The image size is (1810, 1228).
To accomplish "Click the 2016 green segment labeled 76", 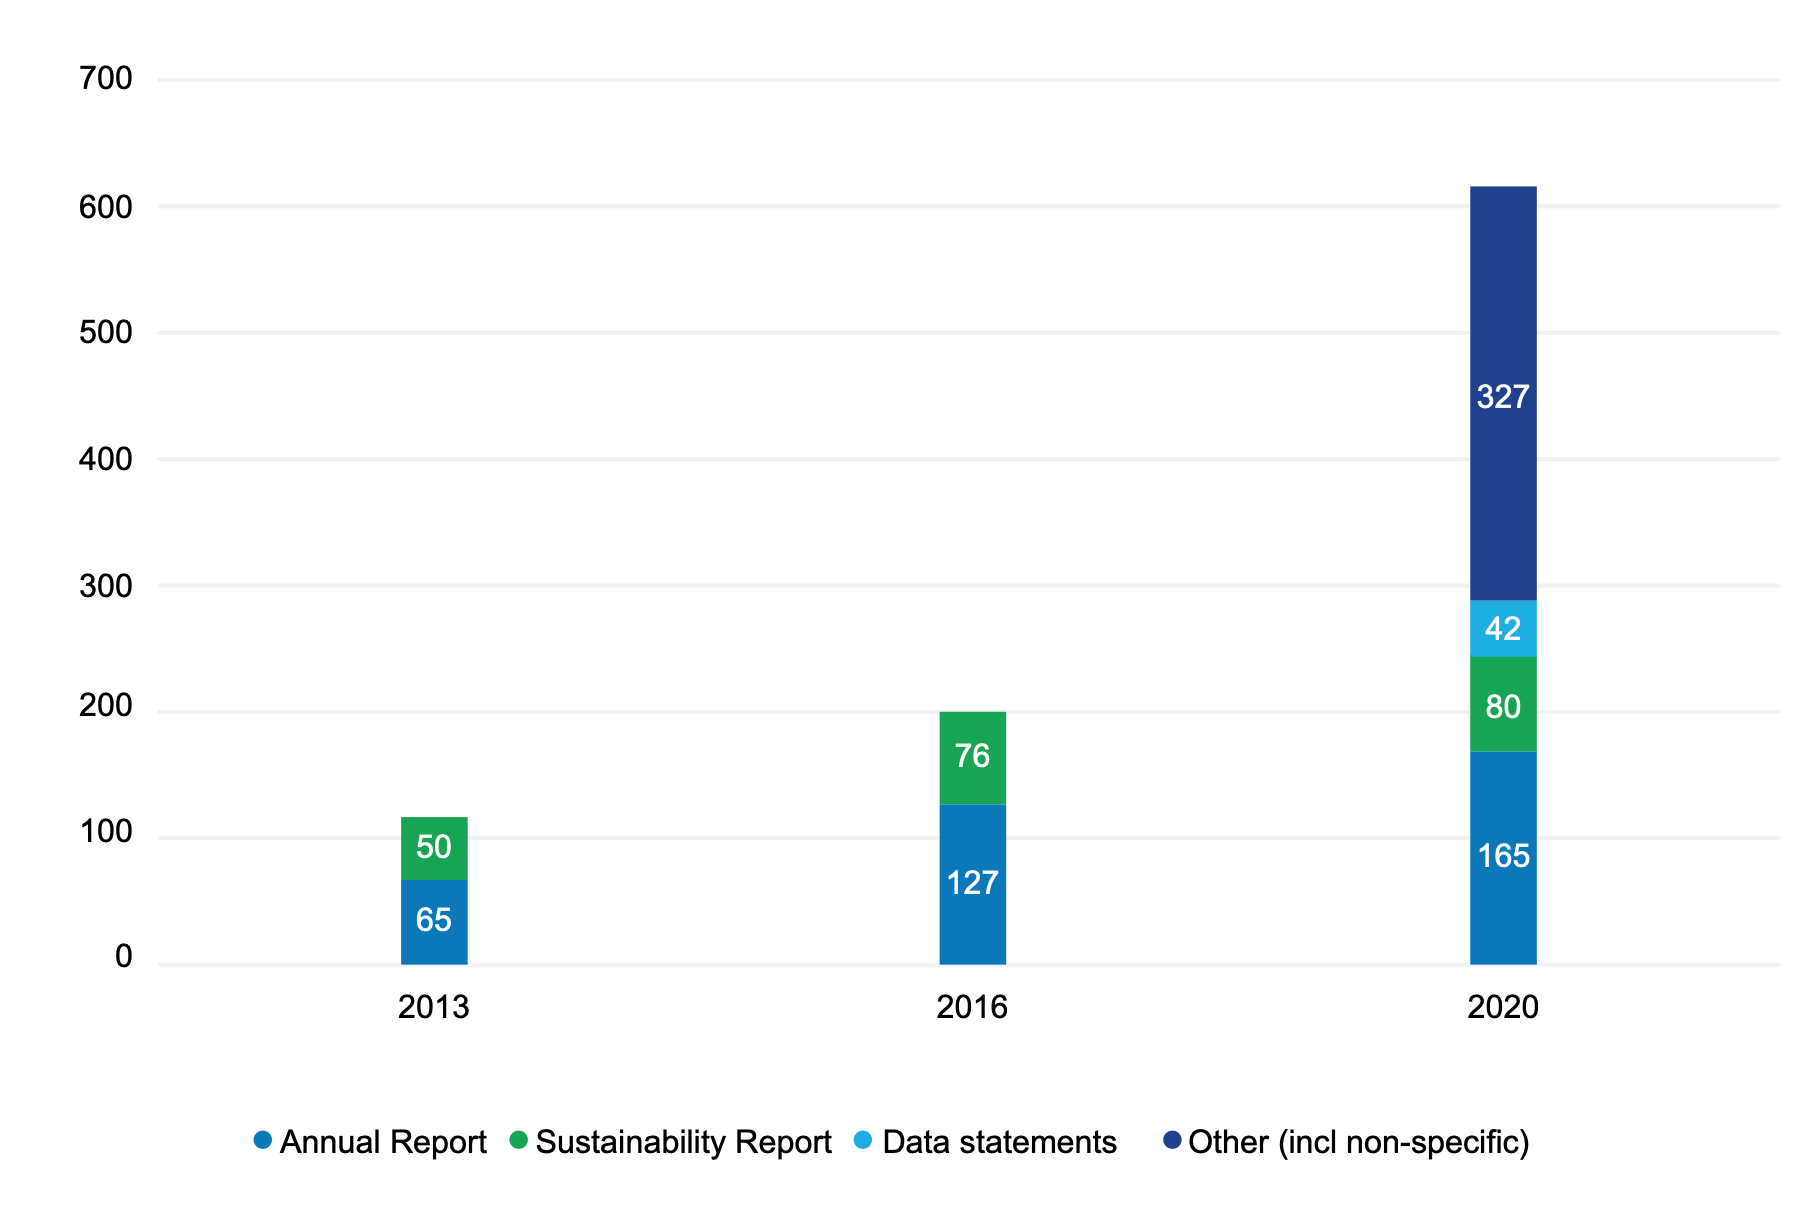I will [x=972, y=757].
